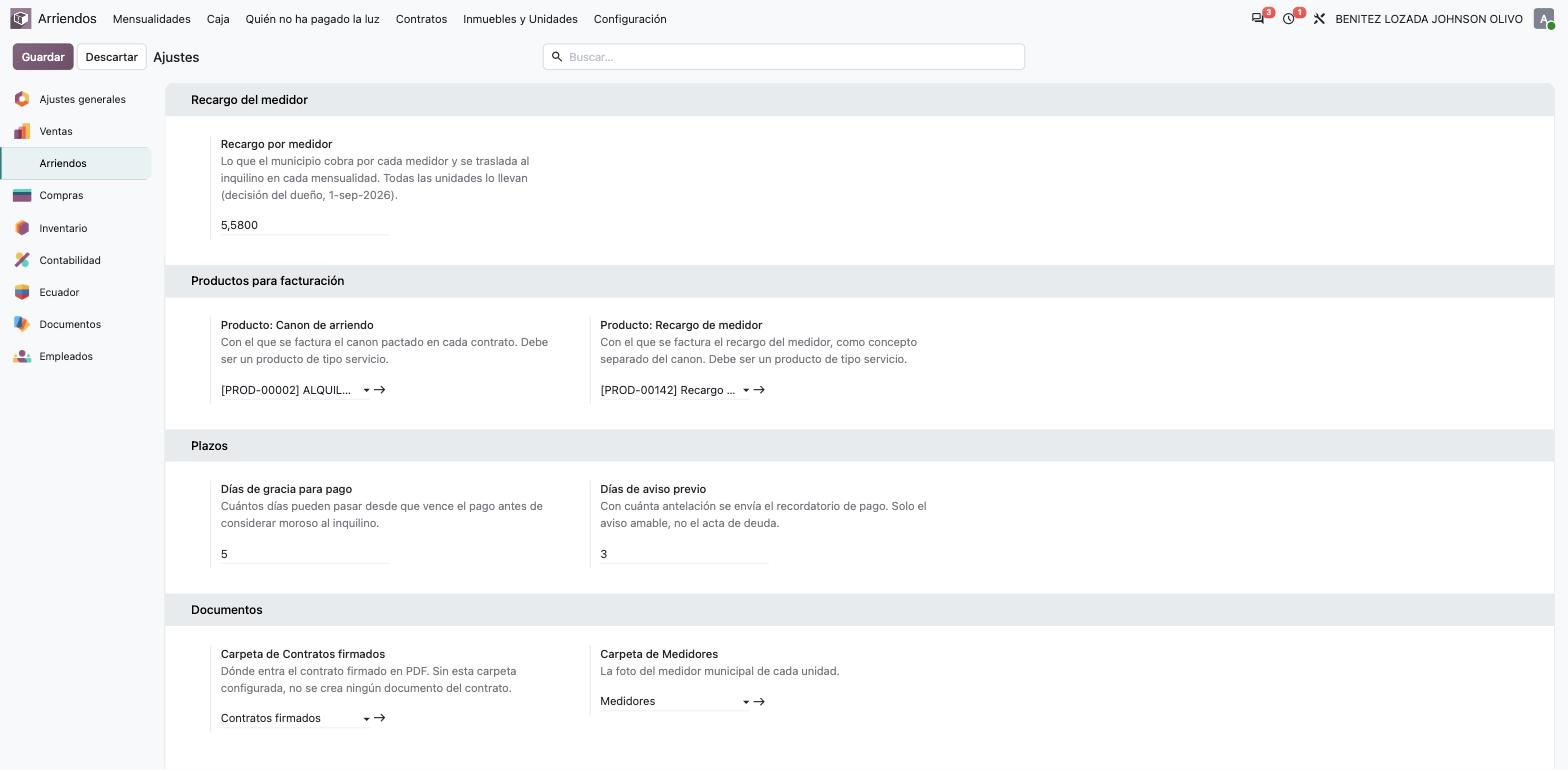Click the Inventario settings label
This screenshot has height=770, width=1568.
[63, 228]
